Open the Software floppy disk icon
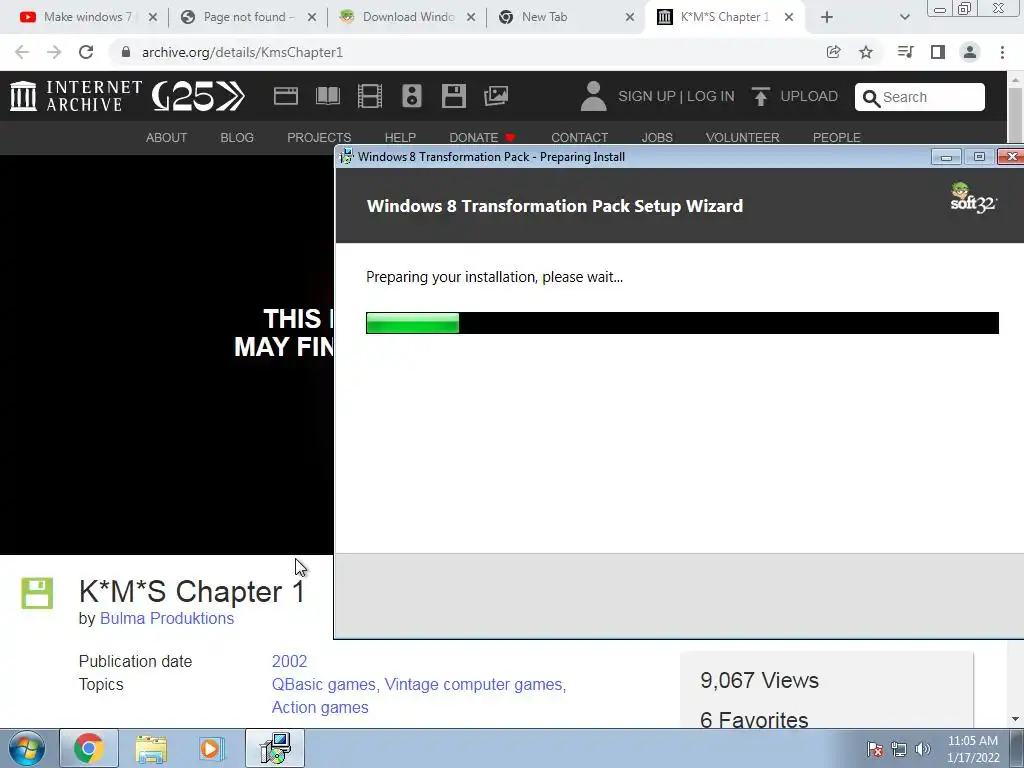The width and height of the screenshot is (1024, 768). pos(454,96)
